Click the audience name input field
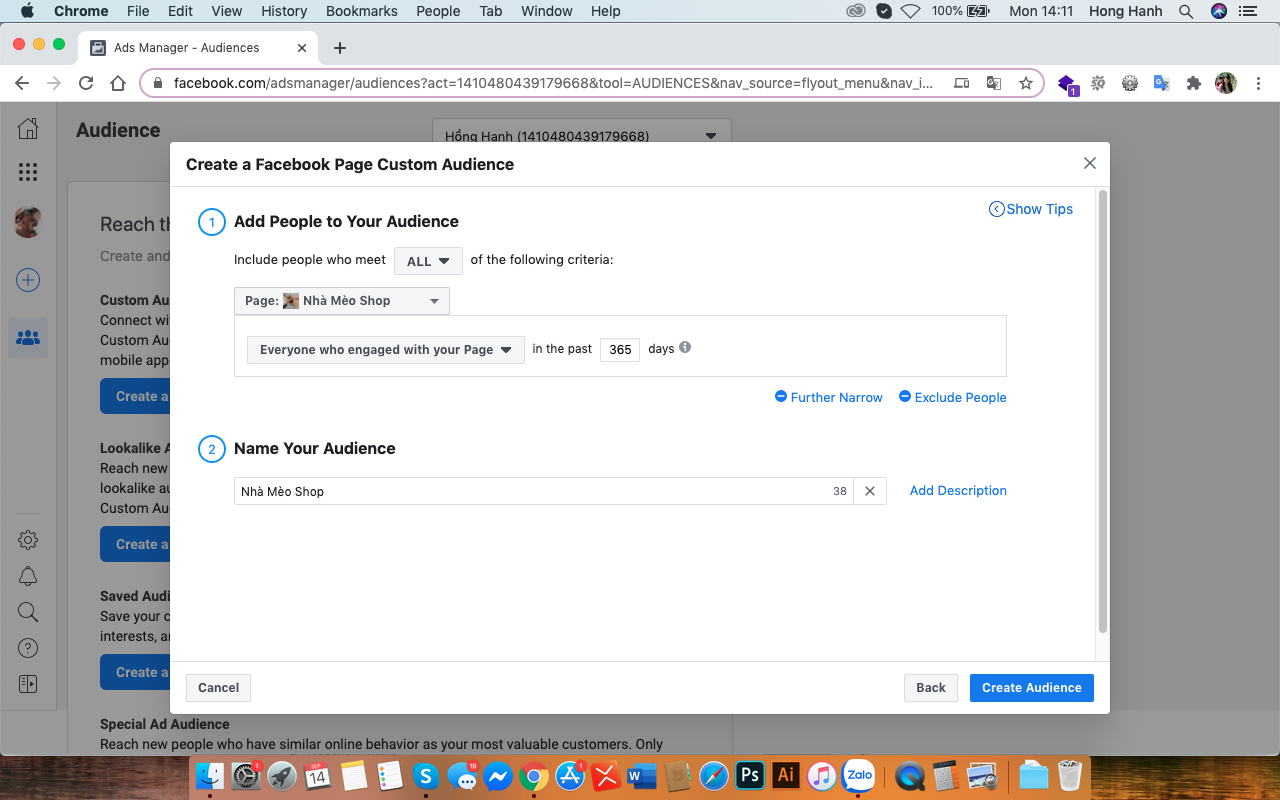The width and height of the screenshot is (1280, 800). (543, 491)
